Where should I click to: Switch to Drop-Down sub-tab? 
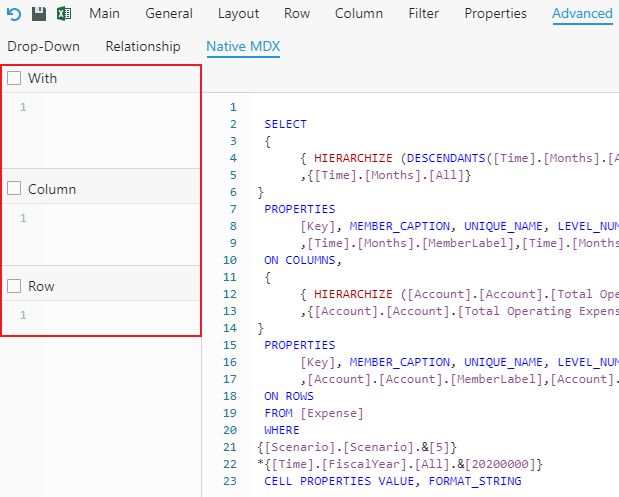43,47
